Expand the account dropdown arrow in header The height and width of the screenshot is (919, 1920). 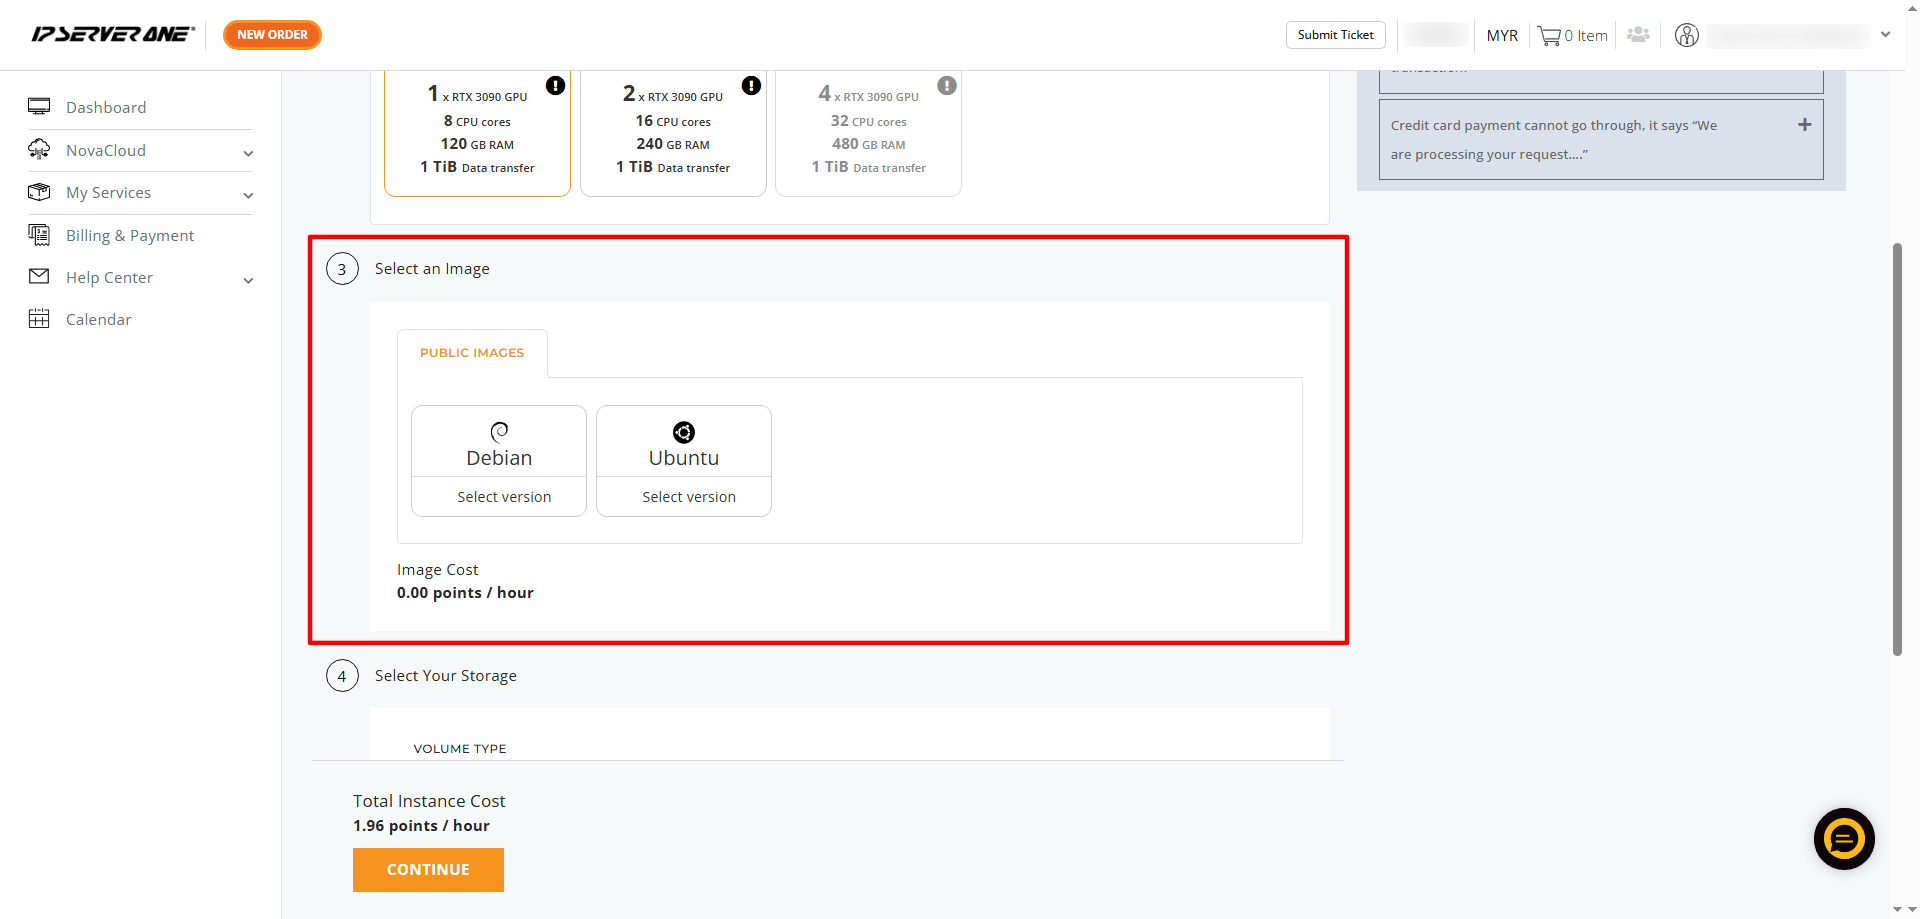1885,35
